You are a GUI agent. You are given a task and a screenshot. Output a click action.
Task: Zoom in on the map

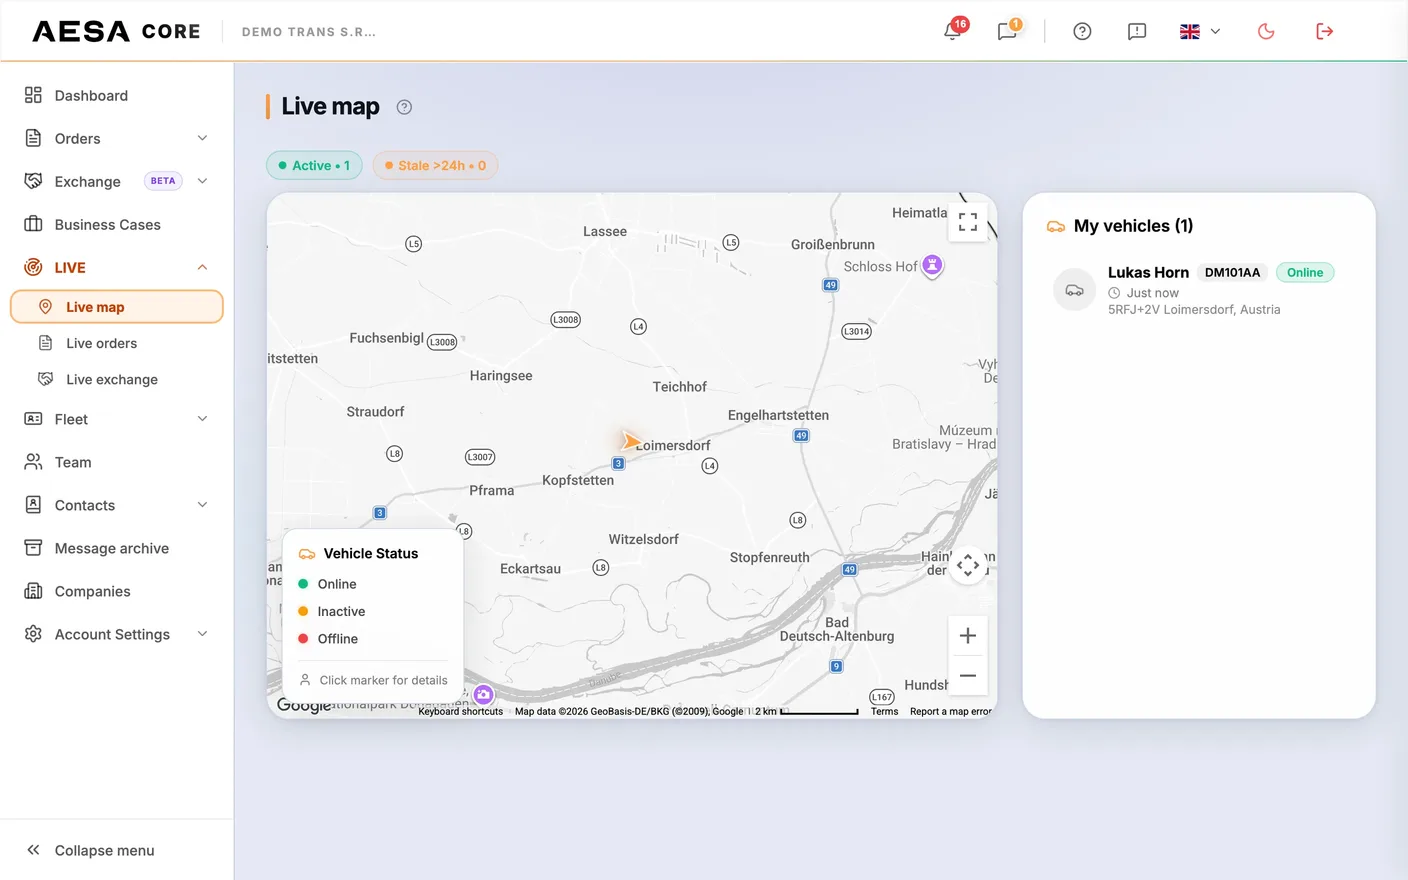pos(968,636)
